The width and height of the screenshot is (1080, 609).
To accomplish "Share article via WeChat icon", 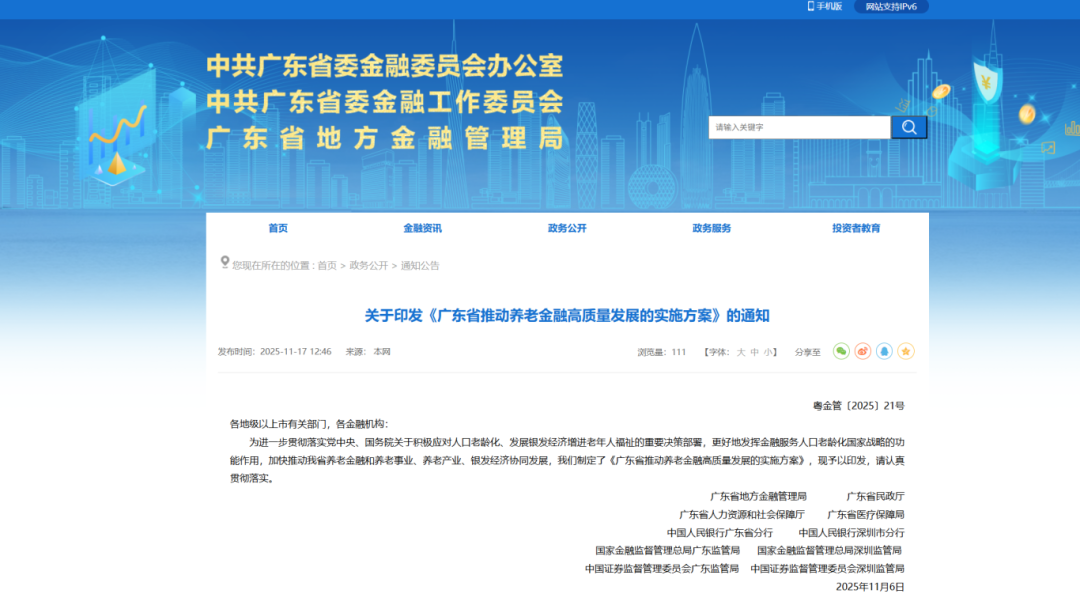I will [841, 351].
